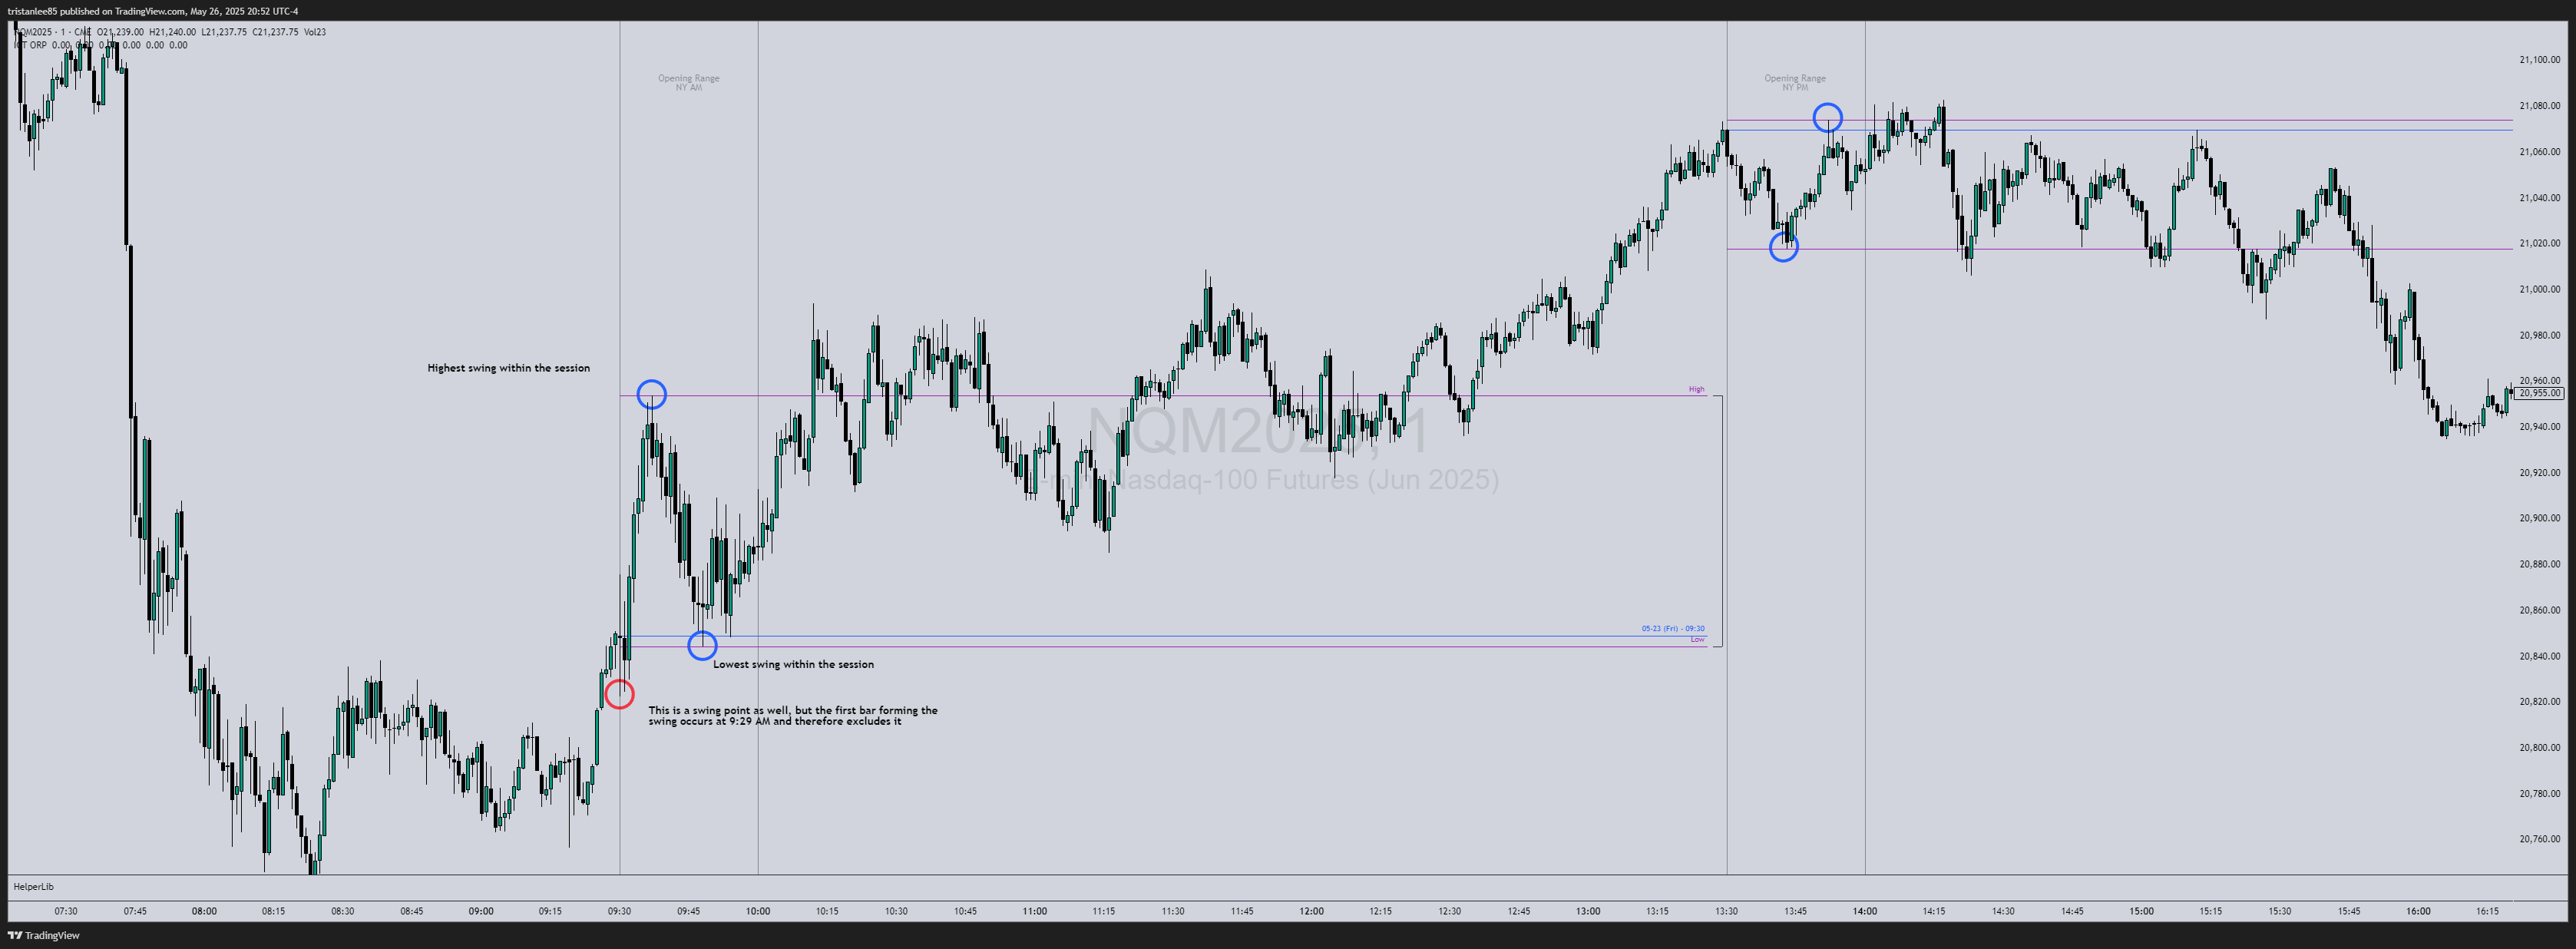The width and height of the screenshot is (2576, 949).
Task: Click the 07:30 time axis label
Action: tap(66, 911)
